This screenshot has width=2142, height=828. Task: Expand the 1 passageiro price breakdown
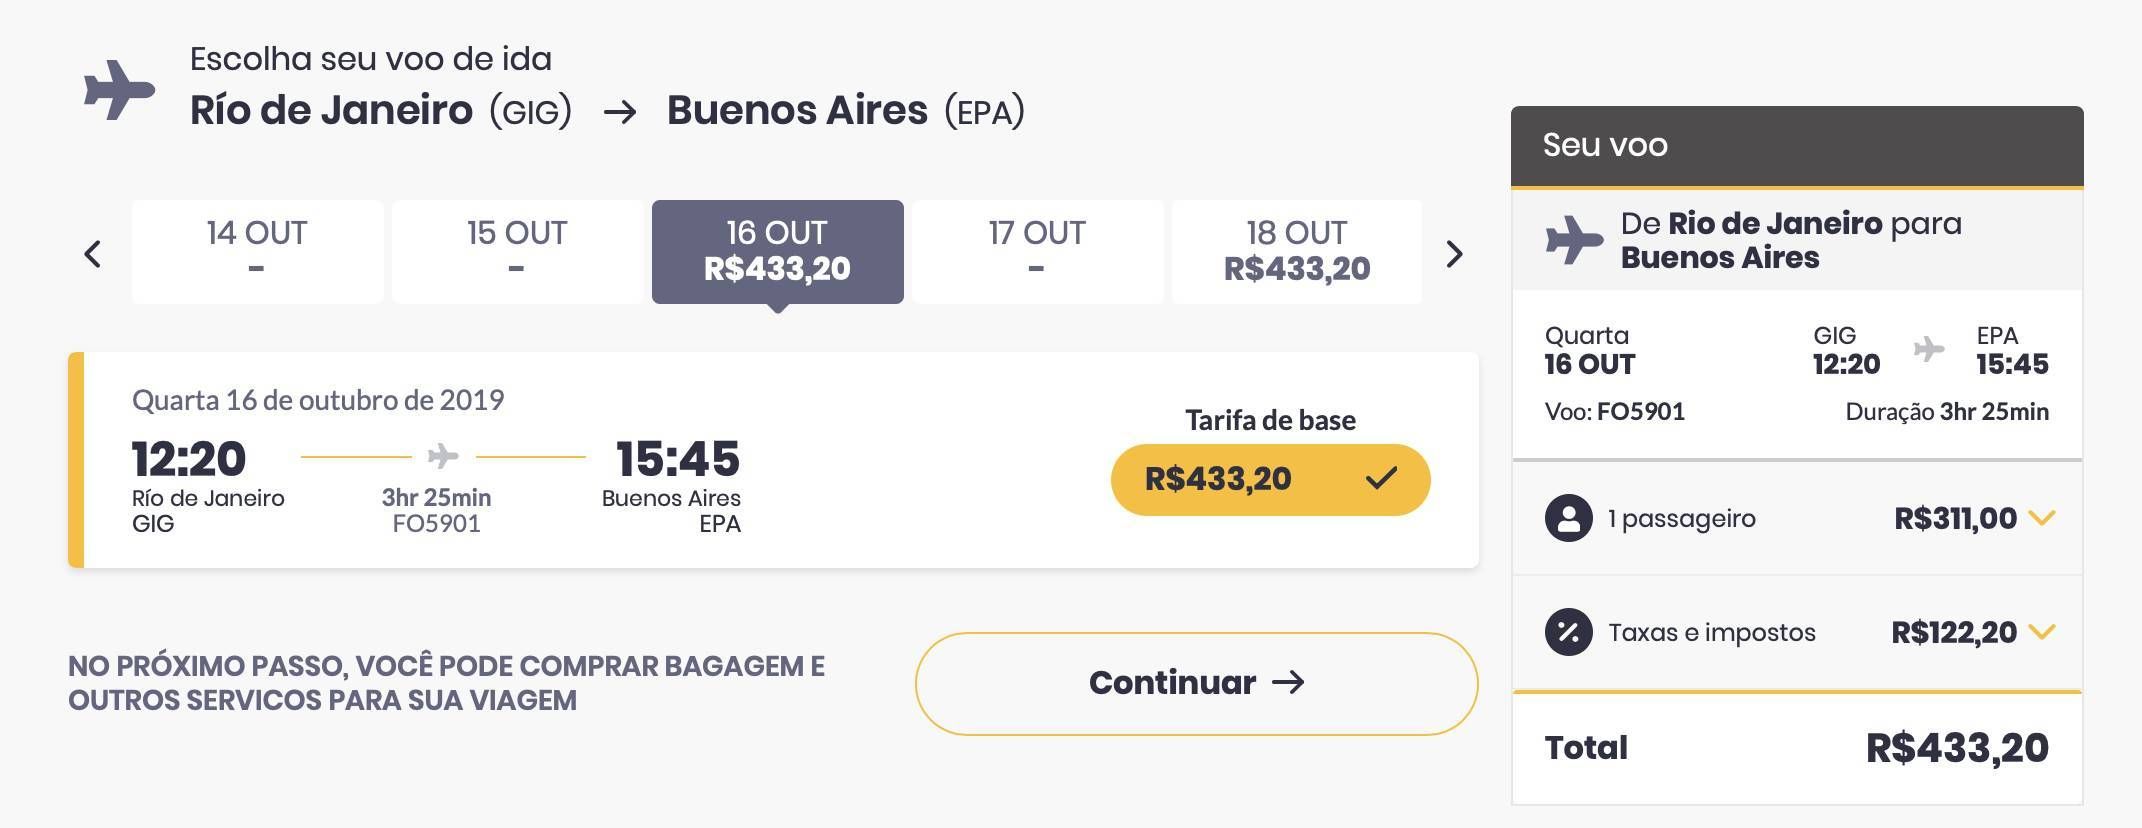(x=2041, y=518)
